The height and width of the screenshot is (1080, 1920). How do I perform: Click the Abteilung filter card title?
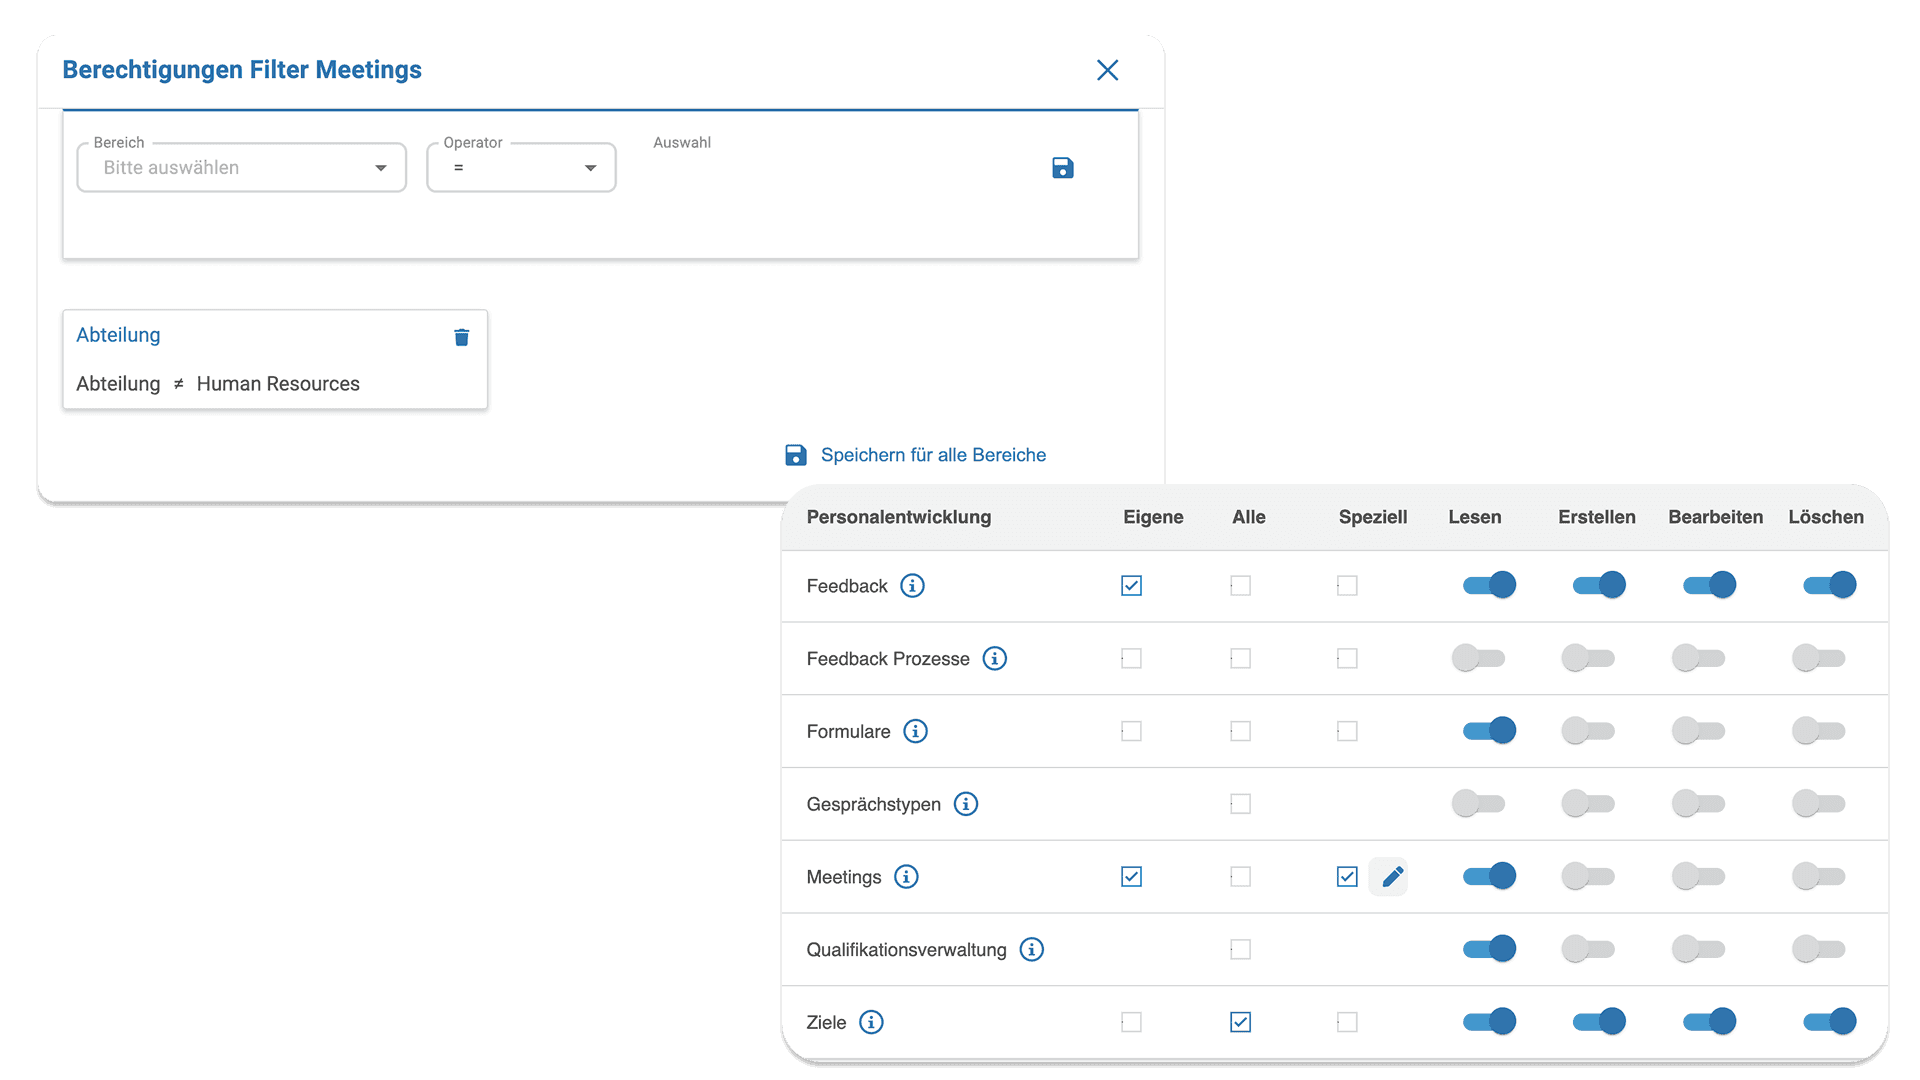pyautogui.click(x=118, y=335)
